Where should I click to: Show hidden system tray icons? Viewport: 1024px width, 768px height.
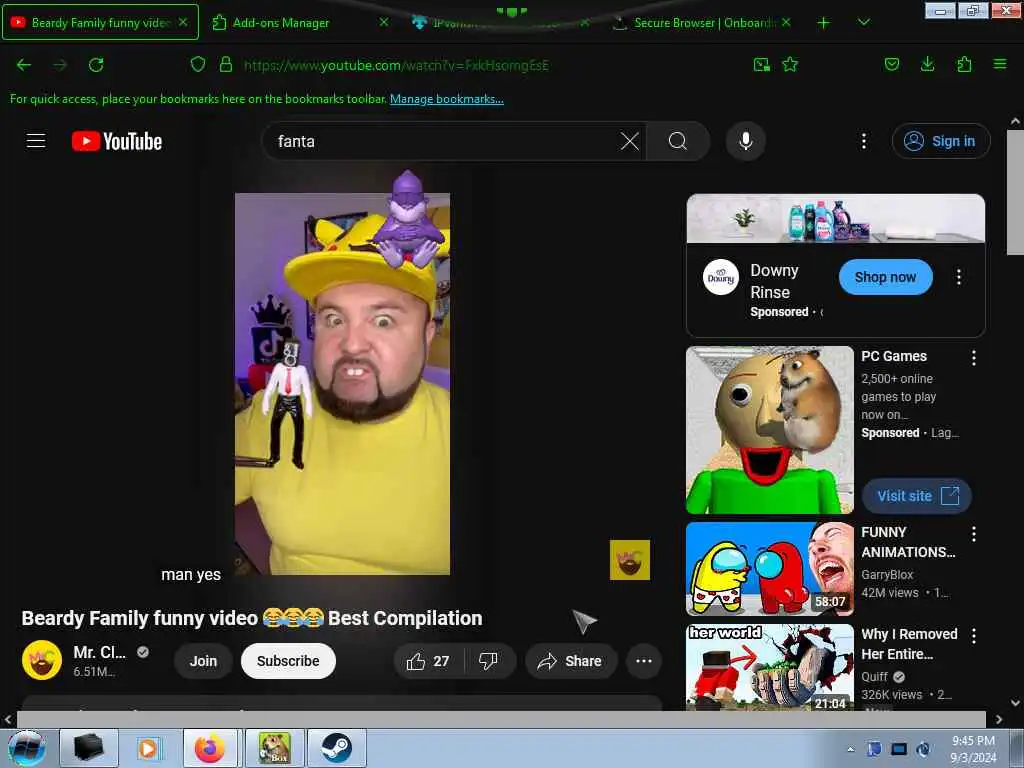(850, 749)
